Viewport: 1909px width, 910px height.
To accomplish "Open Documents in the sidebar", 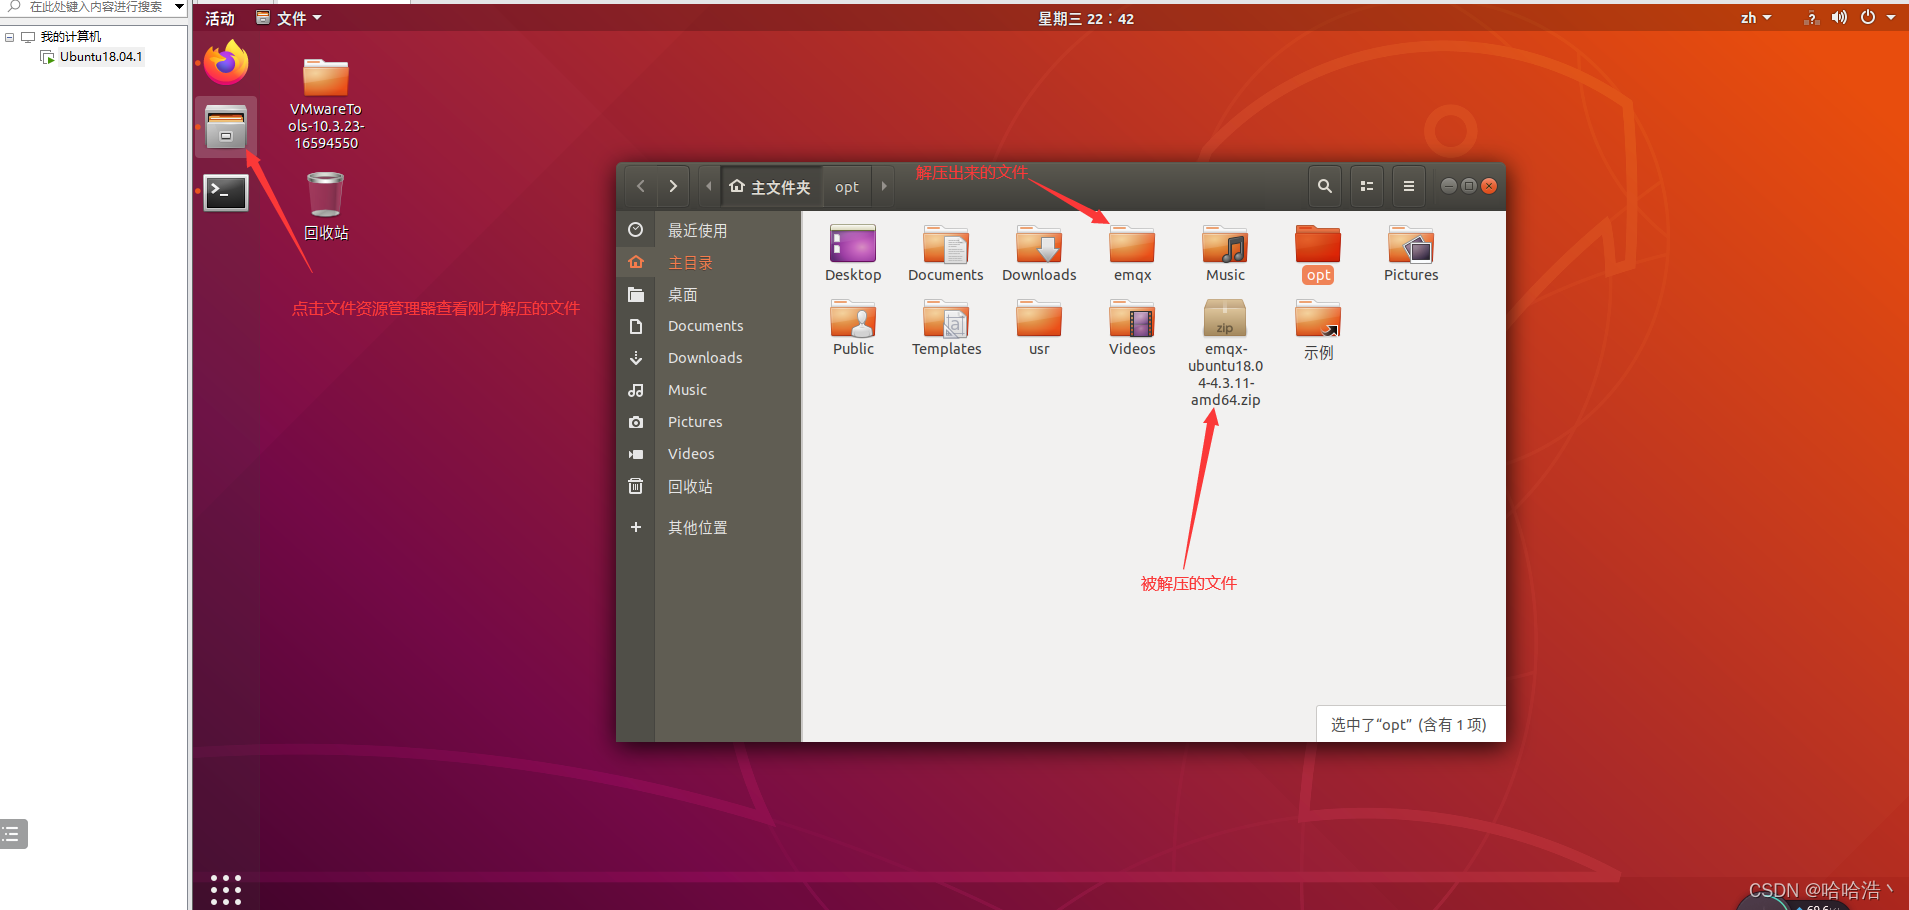I will [x=709, y=326].
